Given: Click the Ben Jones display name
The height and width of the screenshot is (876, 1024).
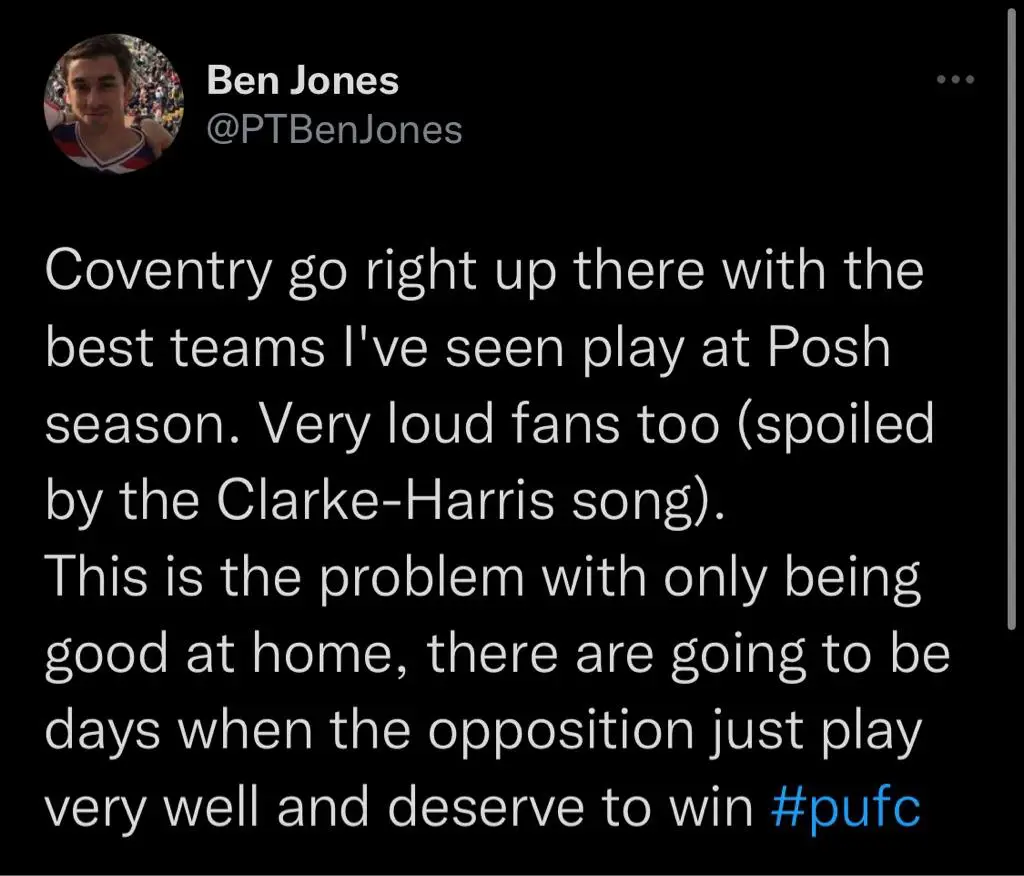Looking at the screenshot, I should pos(302,81).
